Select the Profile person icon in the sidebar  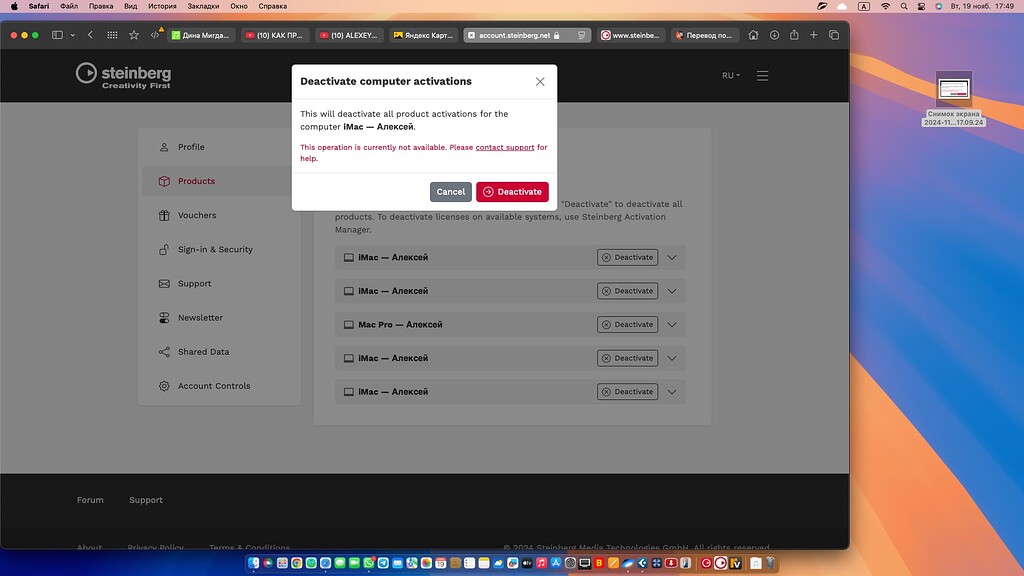point(164,147)
